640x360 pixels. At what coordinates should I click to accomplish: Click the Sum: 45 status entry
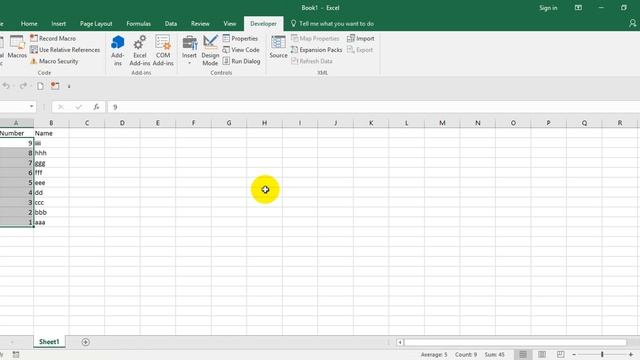pyautogui.click(x=495, y=355)
